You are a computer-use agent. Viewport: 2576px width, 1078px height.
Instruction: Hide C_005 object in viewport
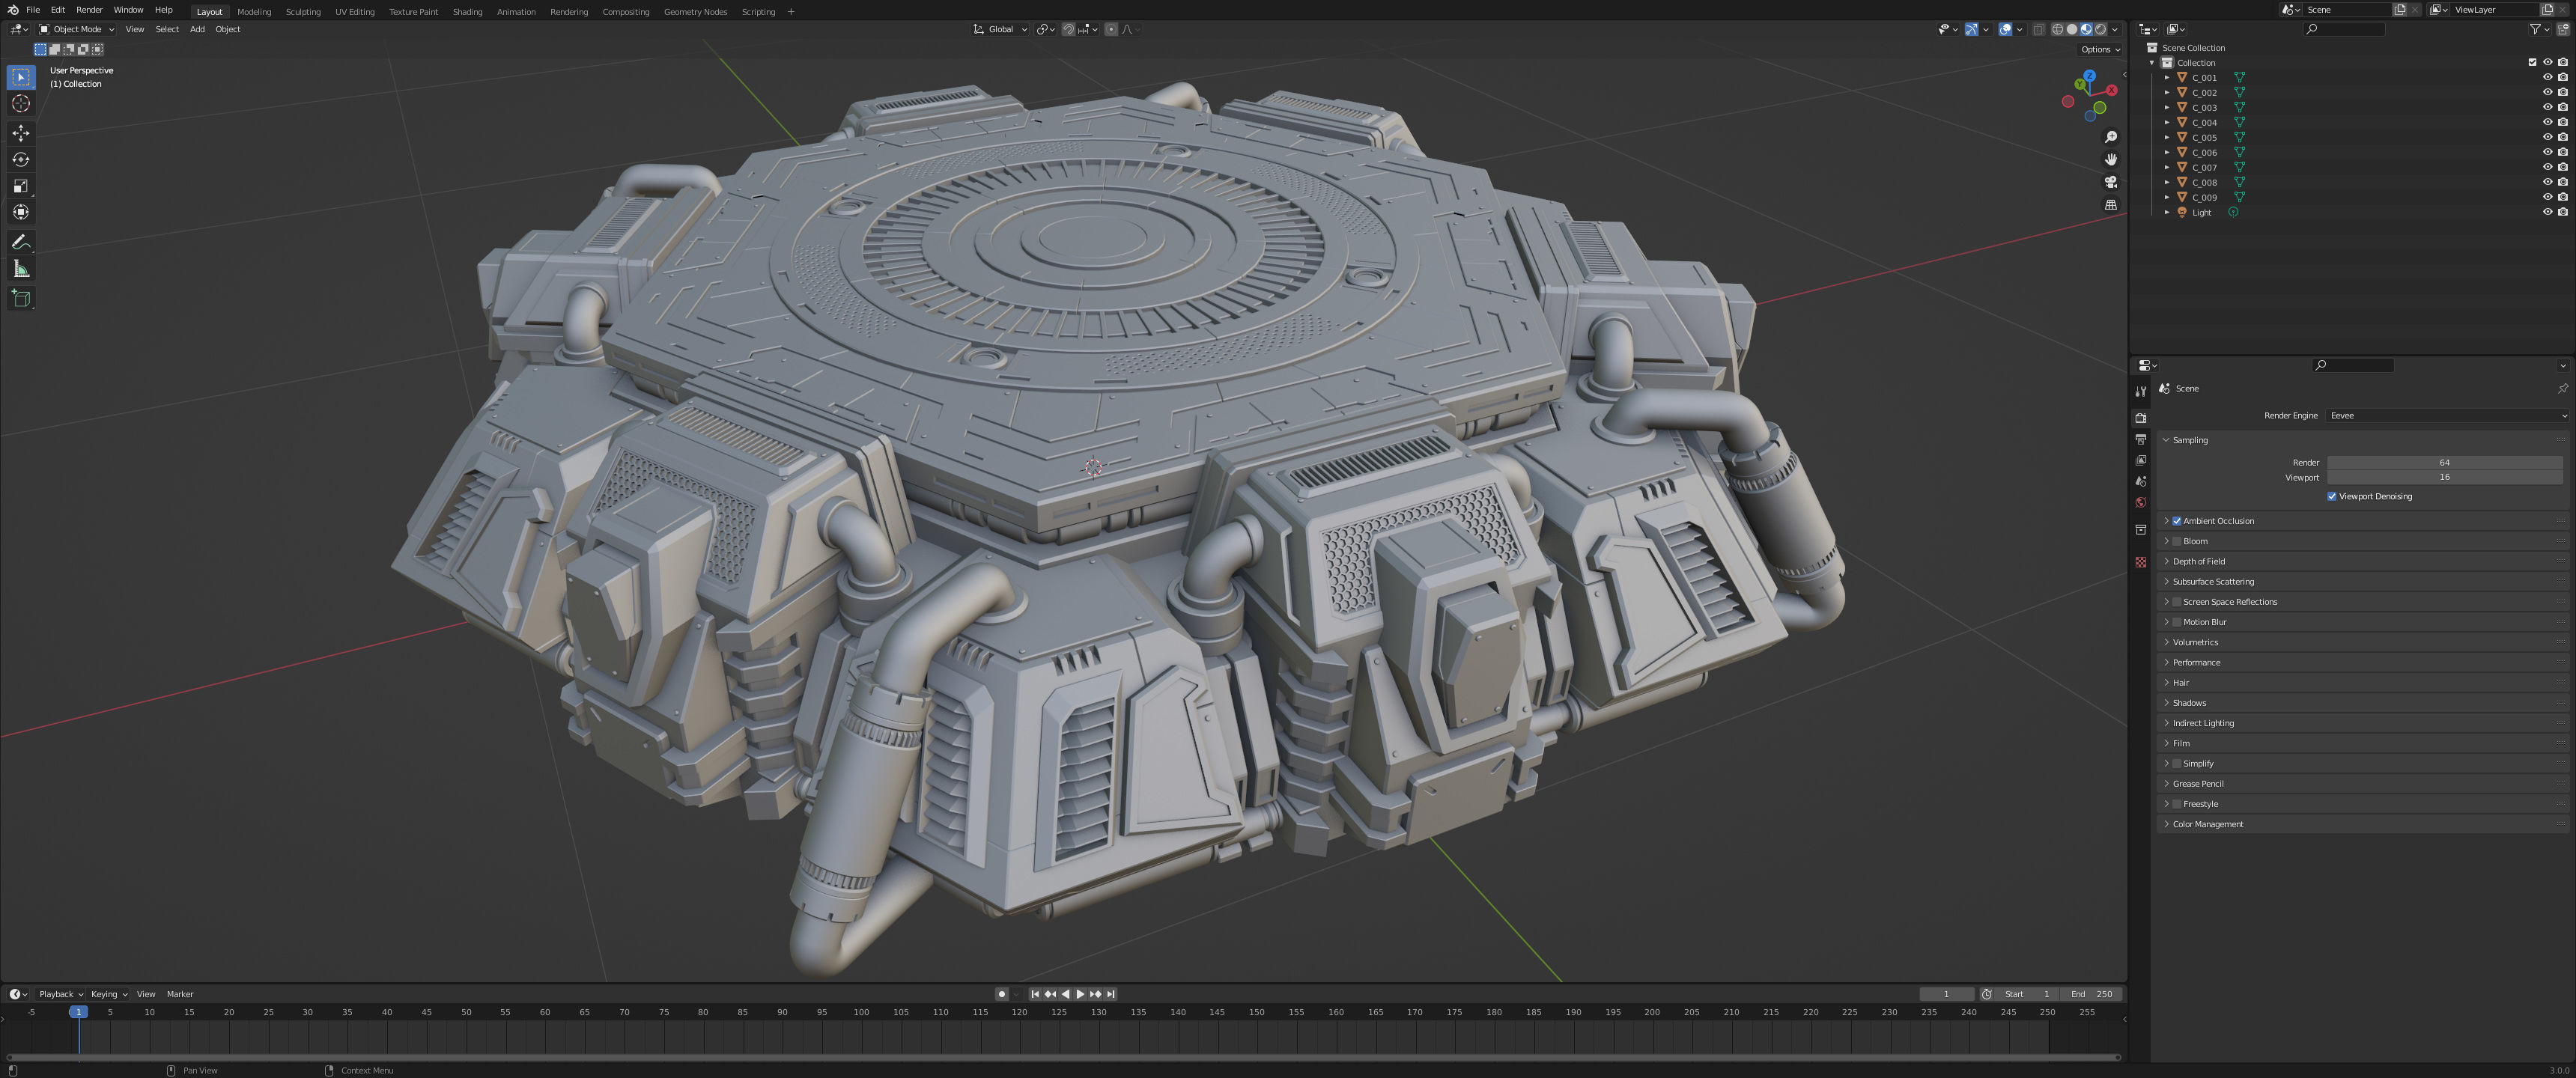(x=2547, y=137)
